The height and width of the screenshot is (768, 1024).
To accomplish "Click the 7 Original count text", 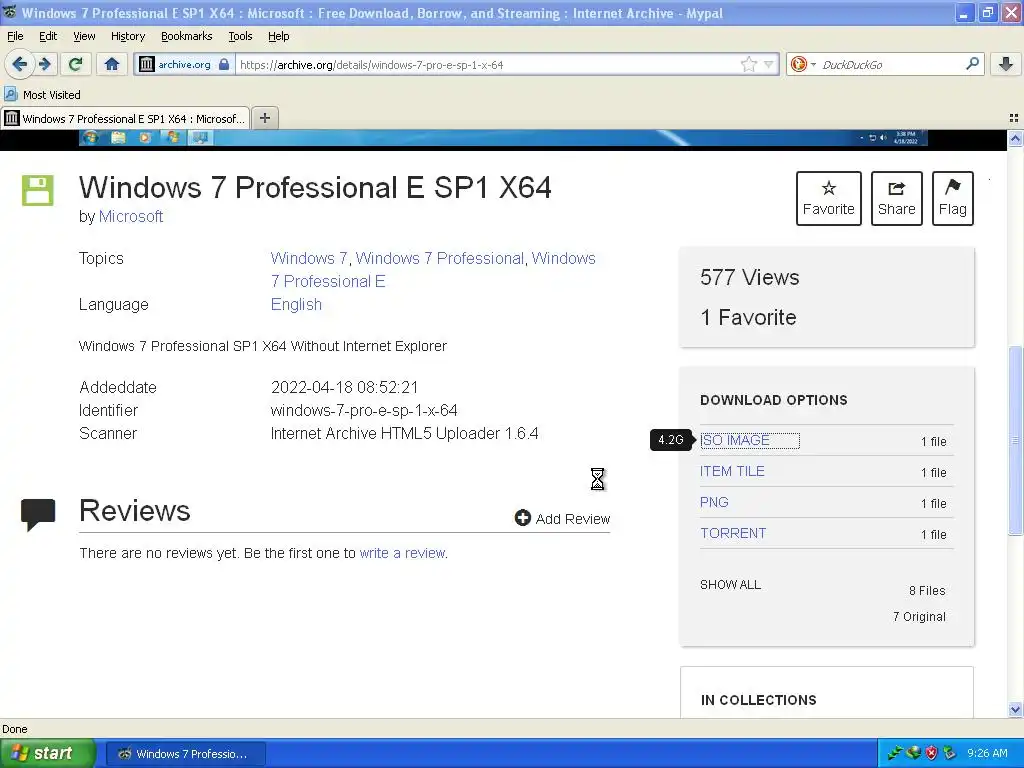I will 919,616.
